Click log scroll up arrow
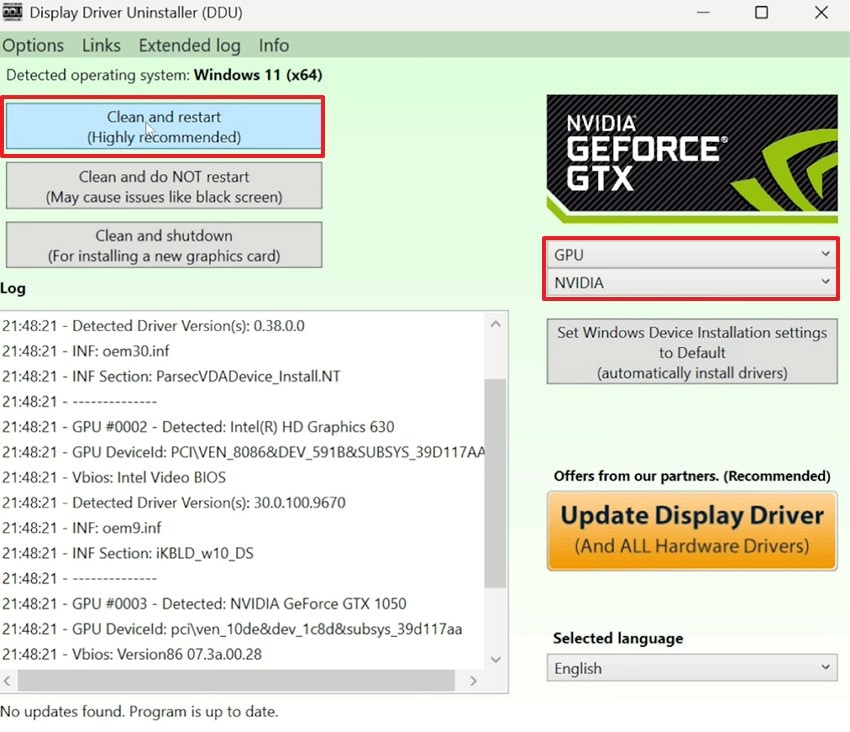This screenshot has width=850, height=732. (495, 324)
